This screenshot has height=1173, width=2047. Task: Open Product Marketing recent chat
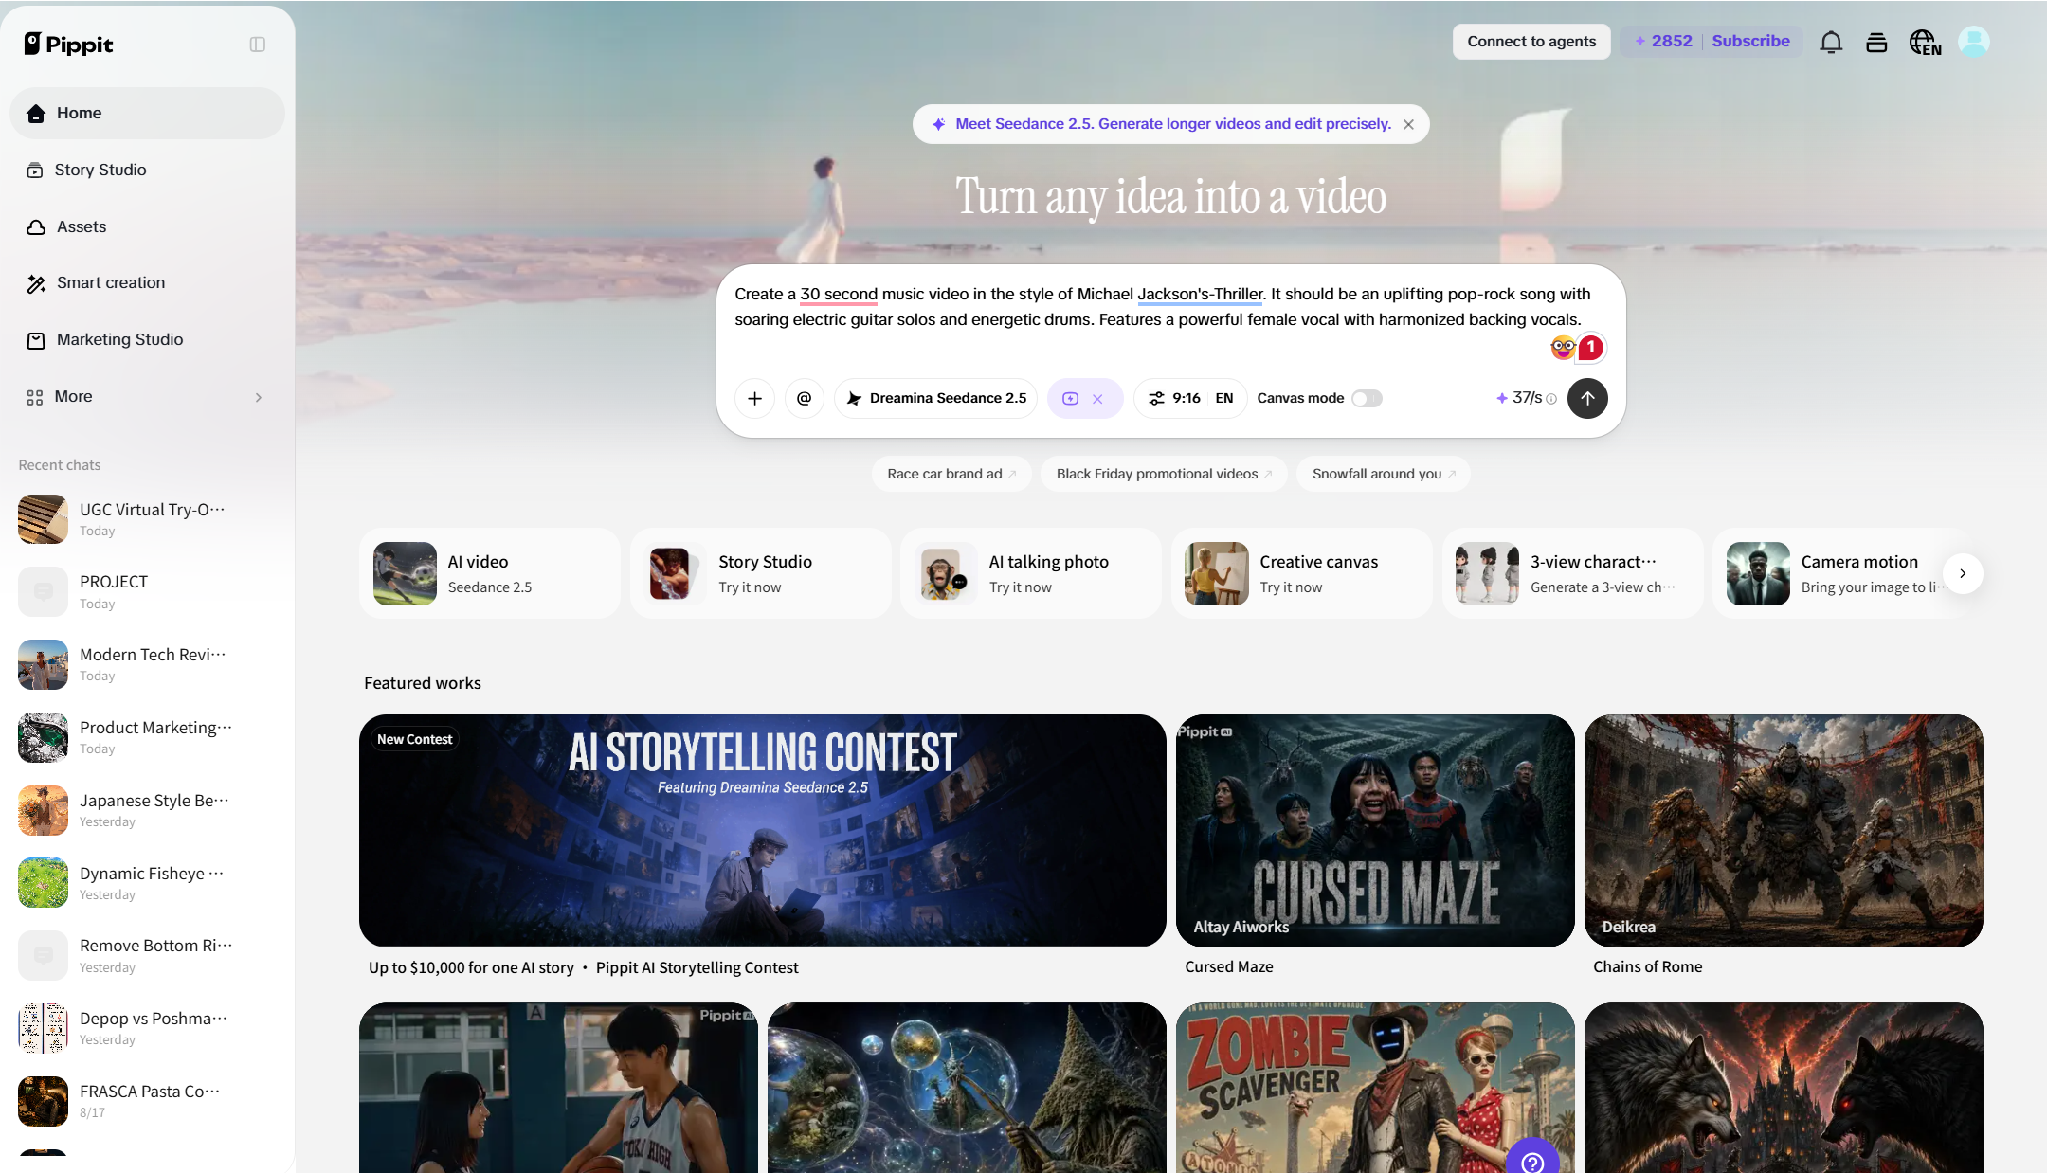147,738
